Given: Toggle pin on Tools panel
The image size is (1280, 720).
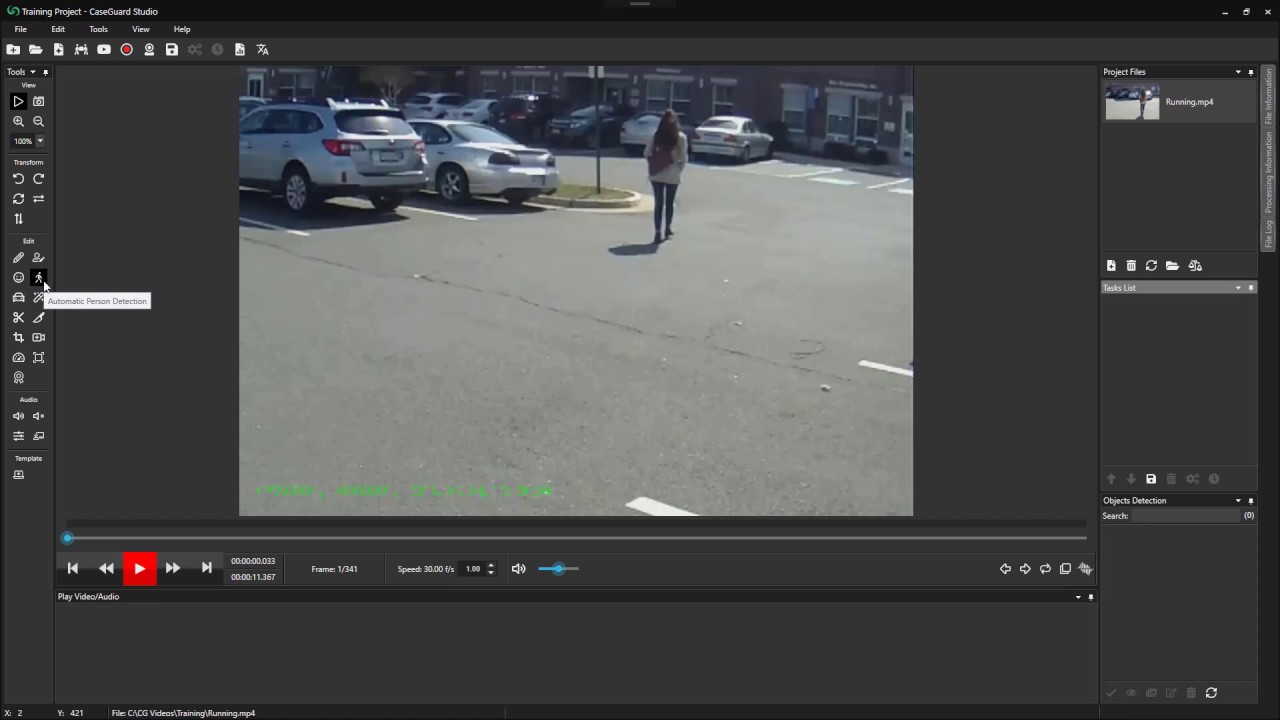Looking at the screenshot, I should point(45,72).
